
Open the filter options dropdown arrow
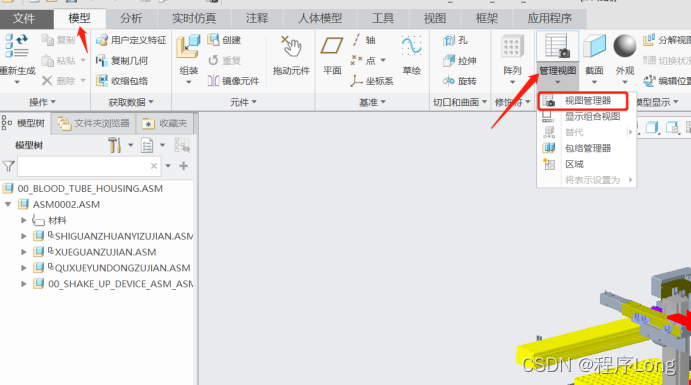(x=168, y=166)
